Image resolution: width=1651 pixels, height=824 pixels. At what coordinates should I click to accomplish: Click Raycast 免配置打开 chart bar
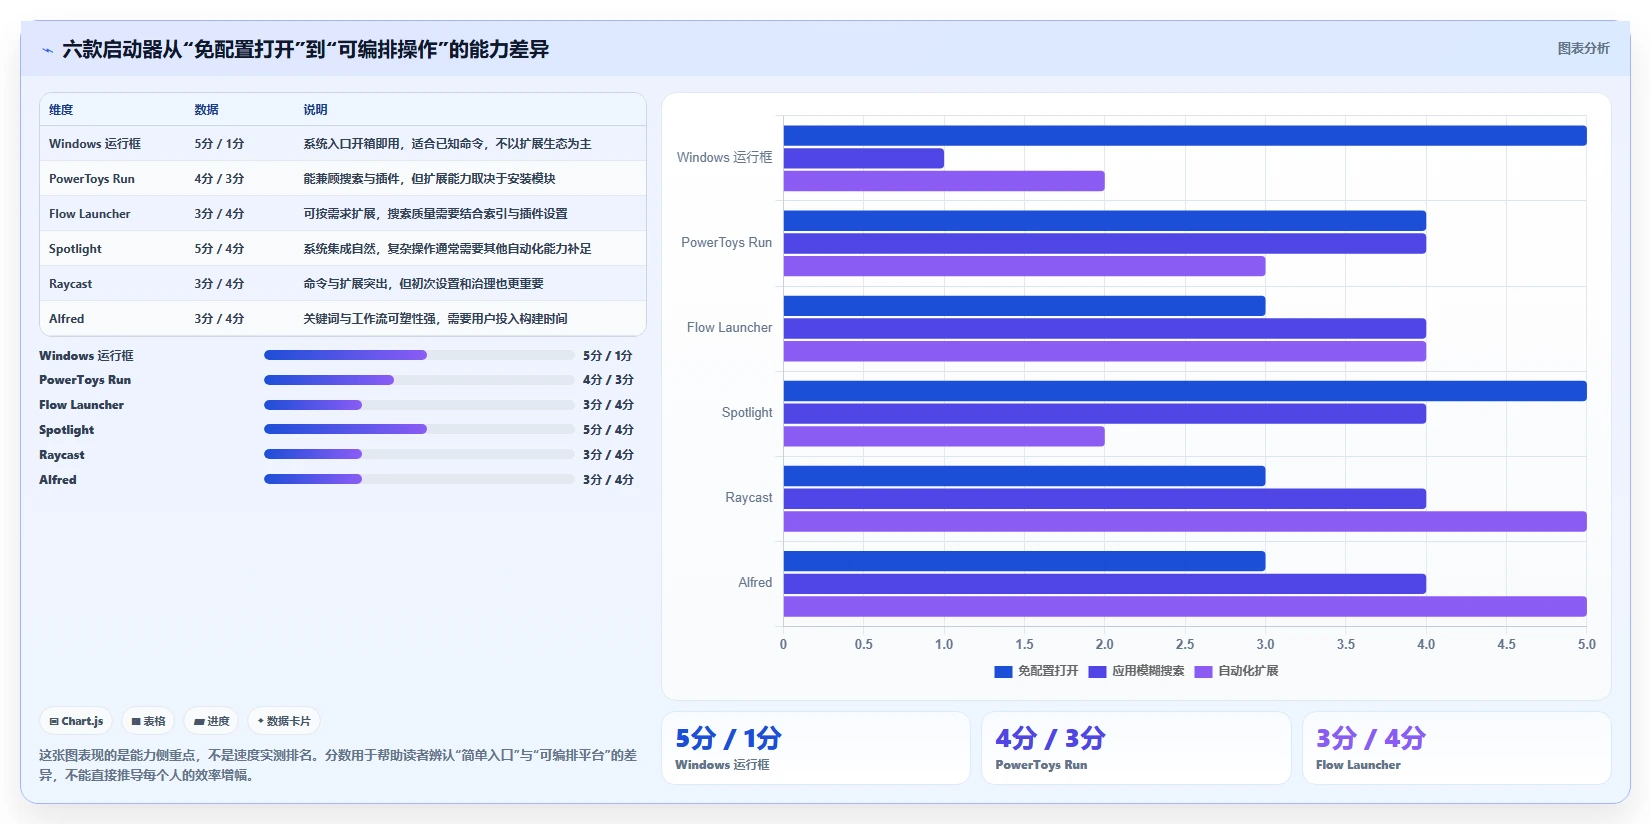(1024, 476)
